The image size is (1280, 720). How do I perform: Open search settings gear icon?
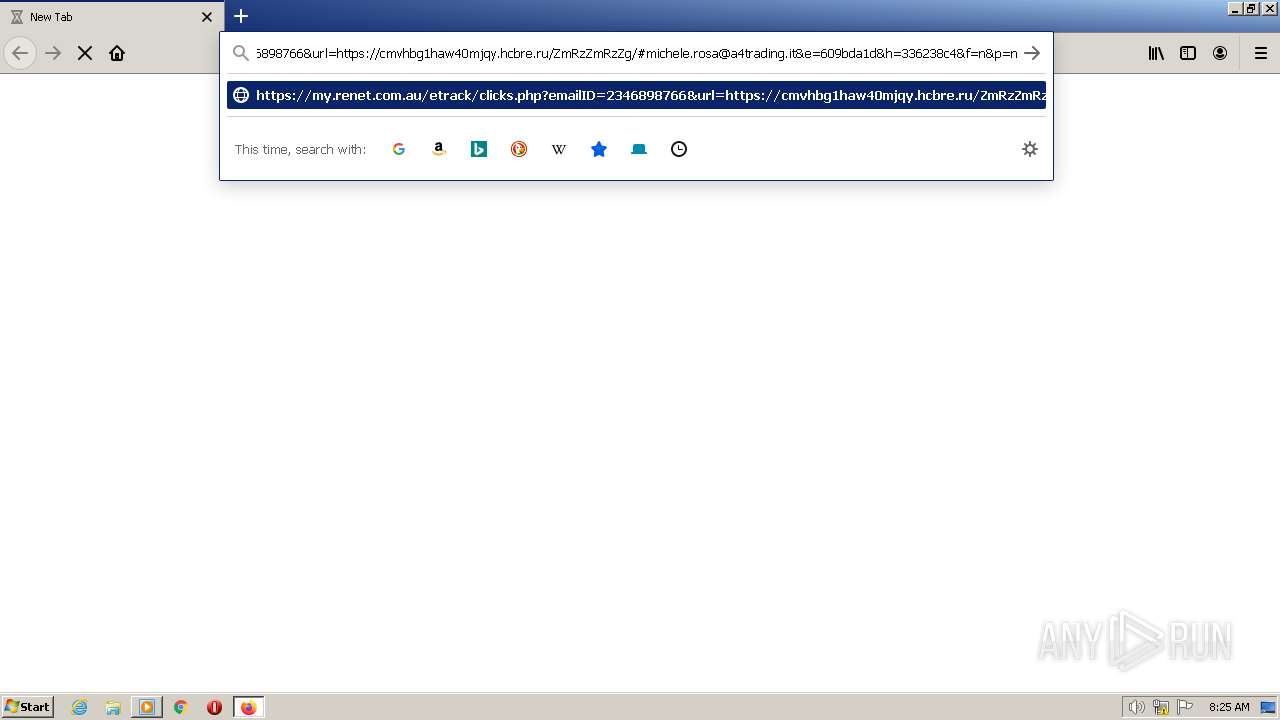[x=1030, y=149]
